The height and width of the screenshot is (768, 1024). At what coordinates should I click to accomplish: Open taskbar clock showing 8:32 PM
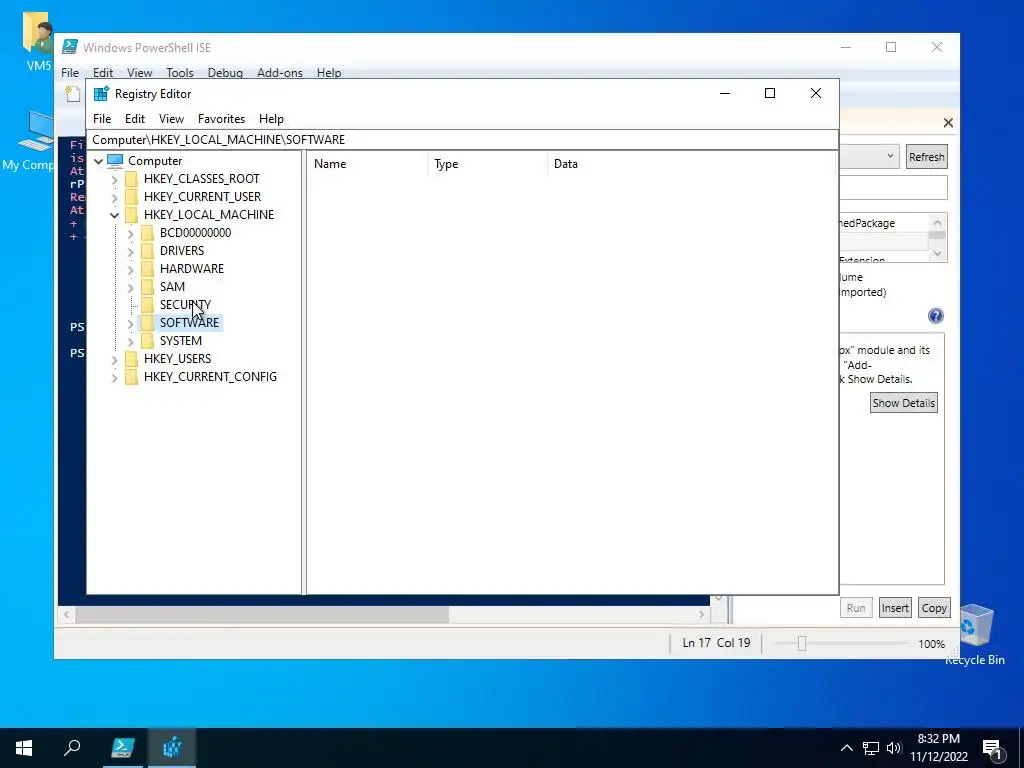click(x=938, y=748)
